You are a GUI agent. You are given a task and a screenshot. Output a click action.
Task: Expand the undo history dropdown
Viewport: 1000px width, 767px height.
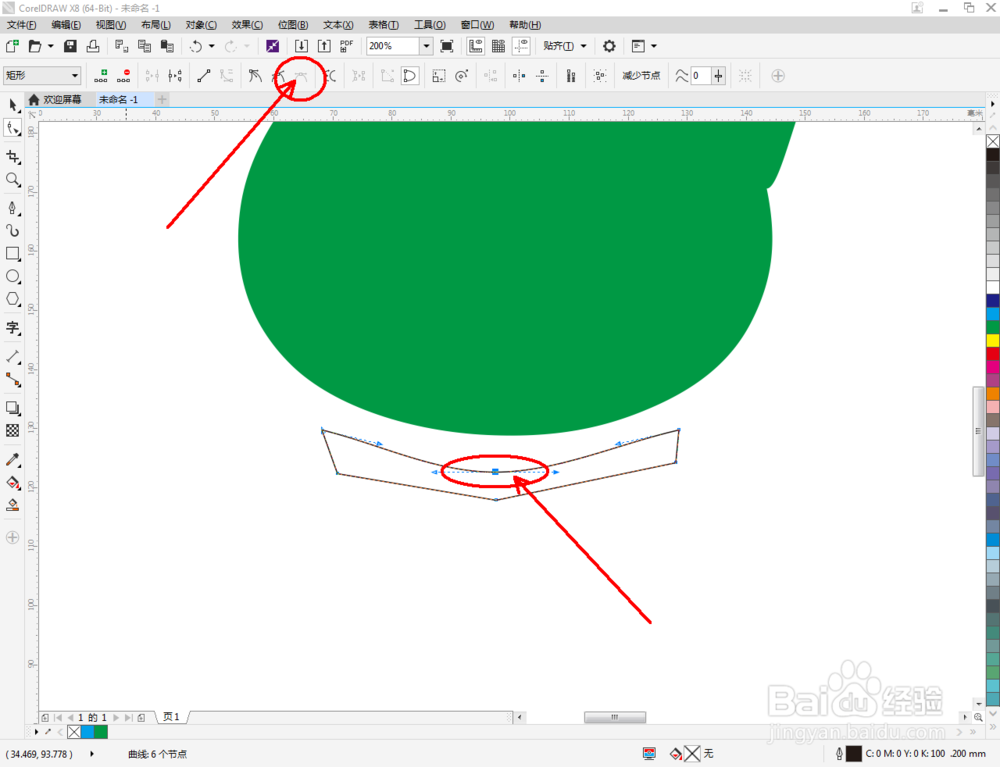[x=212, y=46]
